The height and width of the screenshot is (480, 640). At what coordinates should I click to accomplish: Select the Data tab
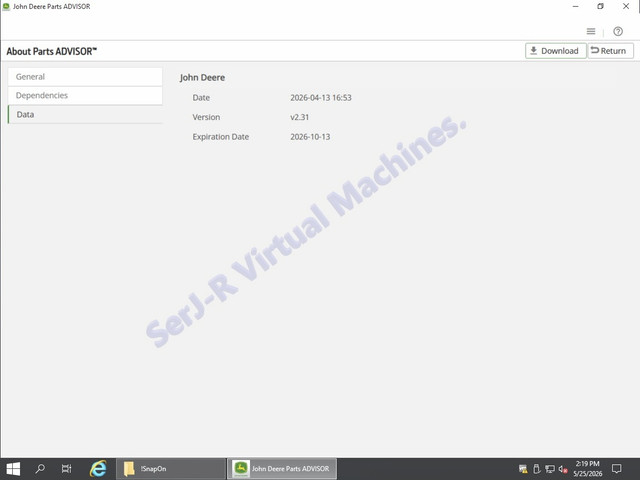coord(85,115)
